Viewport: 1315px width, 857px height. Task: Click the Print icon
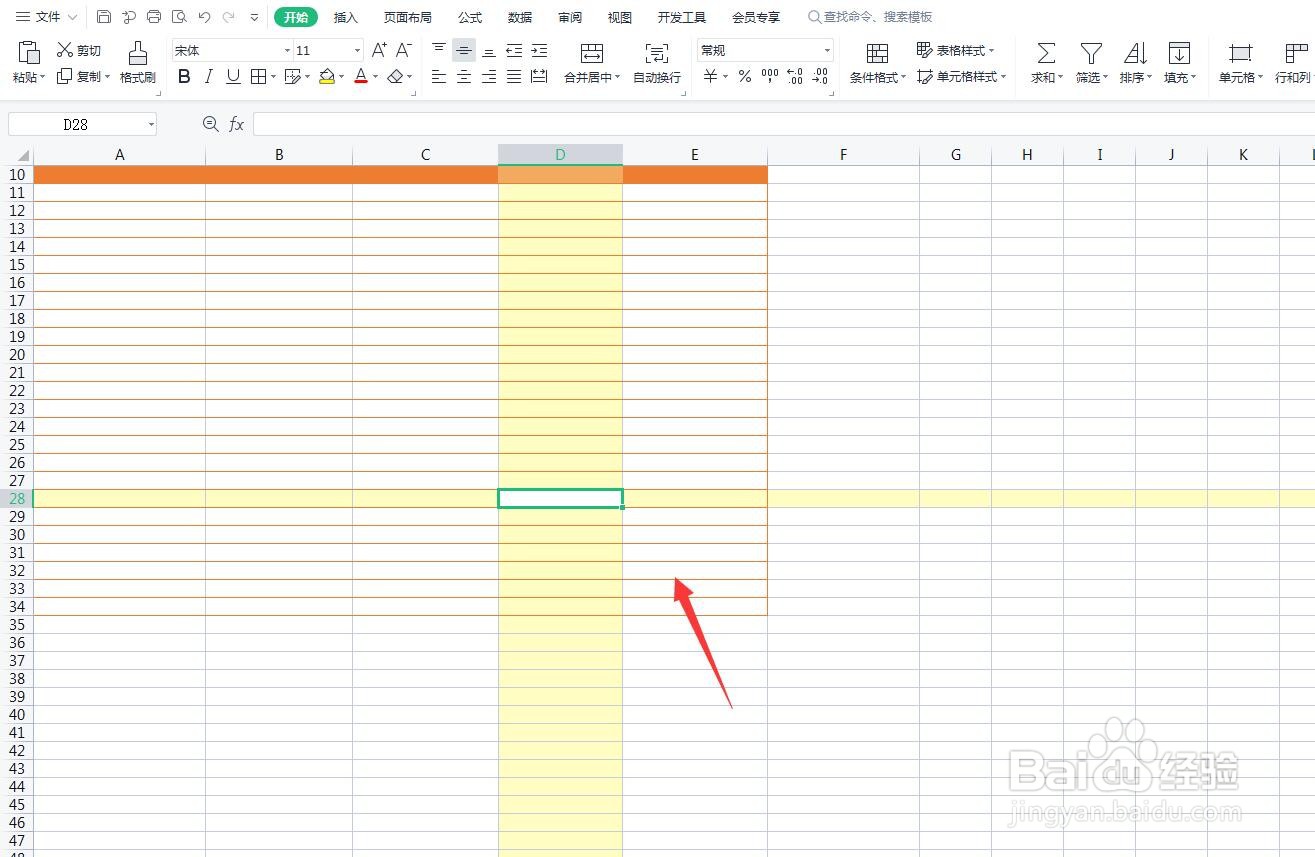click(x=154, y=17)
